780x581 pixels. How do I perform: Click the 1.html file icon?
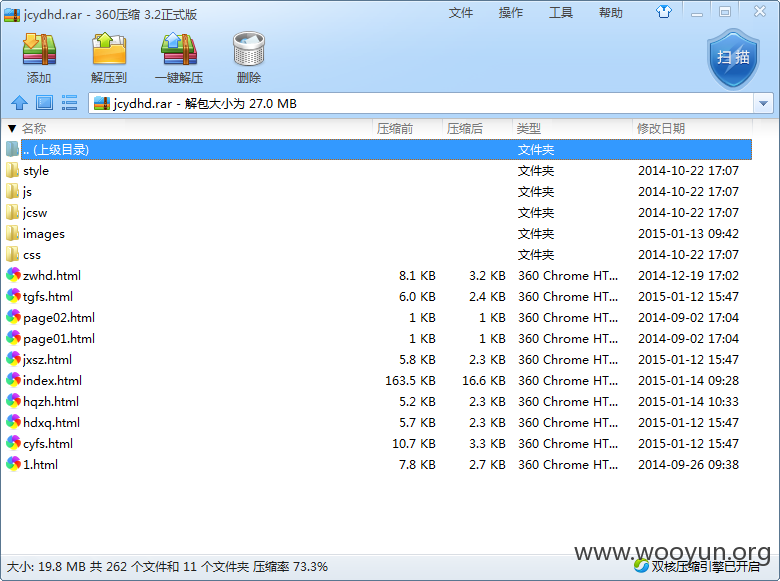point(13,464)
